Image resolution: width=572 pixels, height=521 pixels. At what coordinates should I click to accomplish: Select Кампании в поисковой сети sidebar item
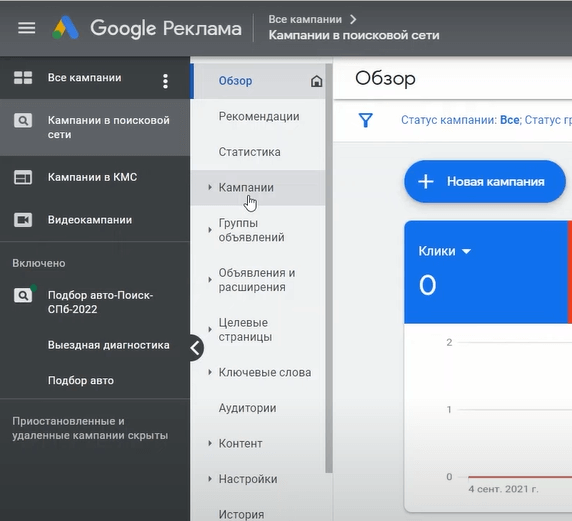point(95,127)
